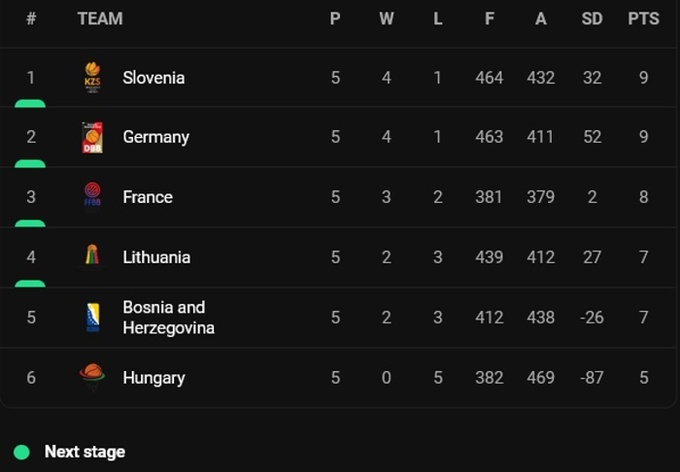Select the Lithuania team name
The height and width of the screenshot is (472, 680).
(156, 257)
